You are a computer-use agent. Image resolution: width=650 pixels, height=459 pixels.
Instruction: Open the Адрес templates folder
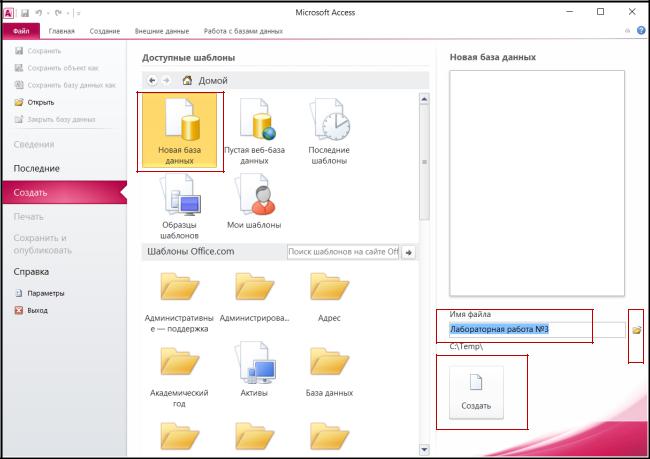point(329,298)
